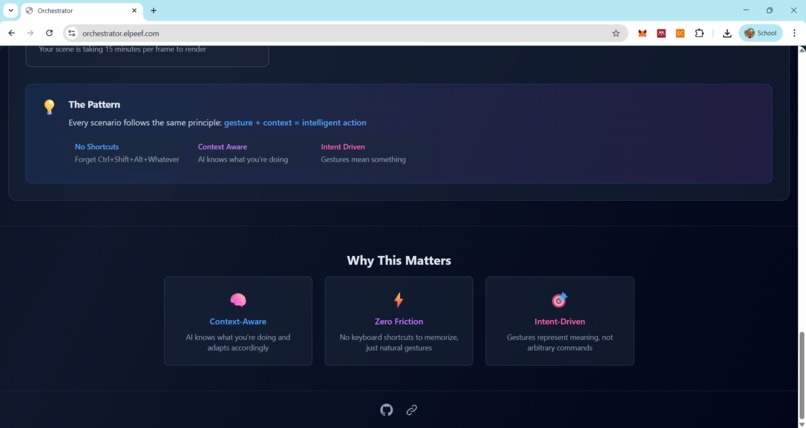Screen dimensions: 806x428
Task: Click 'Gestures represent meaning' description
Action: (559, 342)
